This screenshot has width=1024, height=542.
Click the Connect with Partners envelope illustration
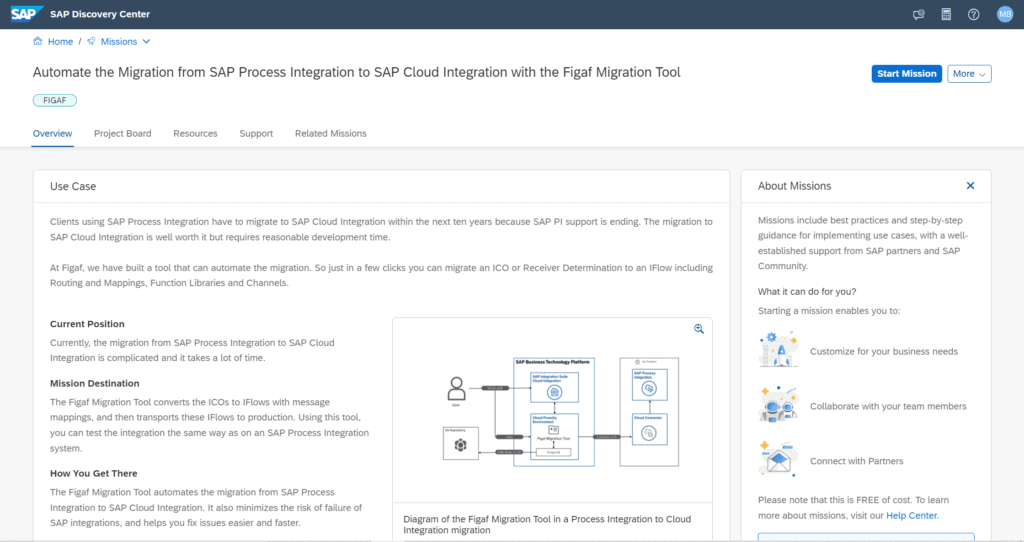pos(778,458)
